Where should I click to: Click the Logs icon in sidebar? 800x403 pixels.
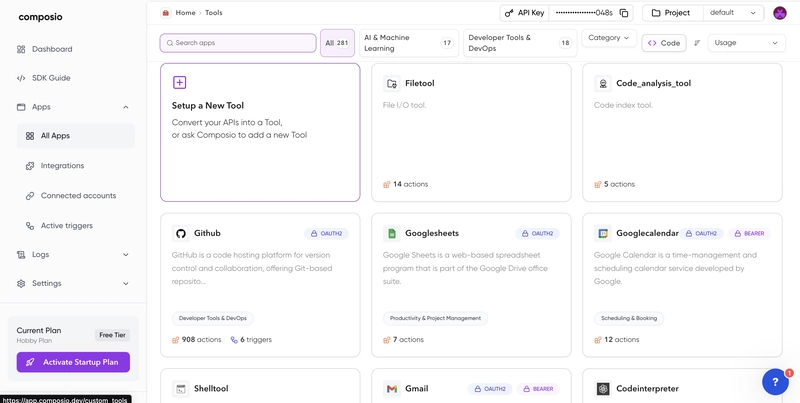click(21, 255)
